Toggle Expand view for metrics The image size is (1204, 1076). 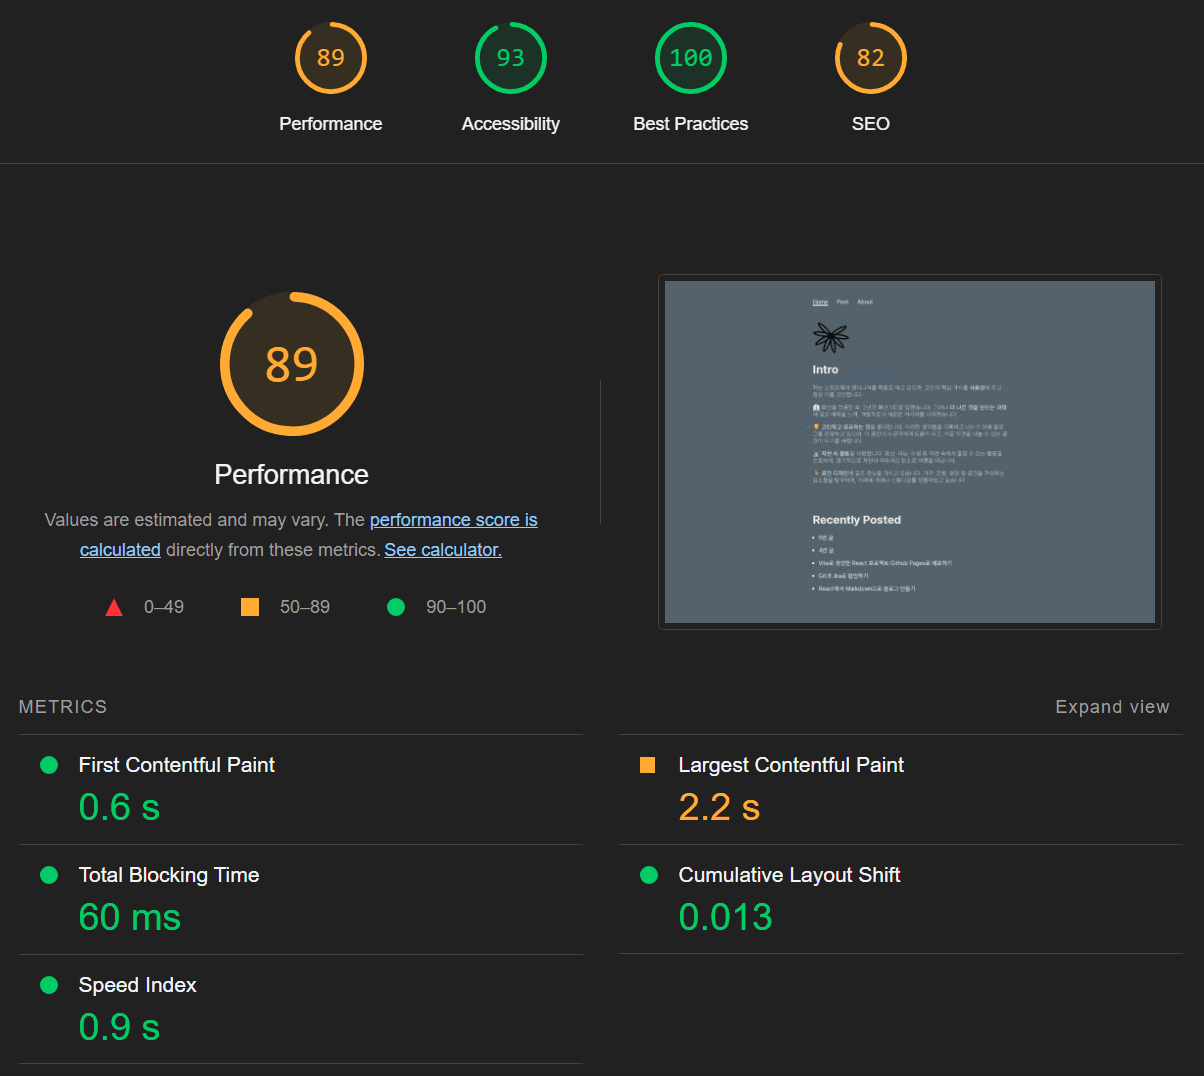[x=1112, y=707]
